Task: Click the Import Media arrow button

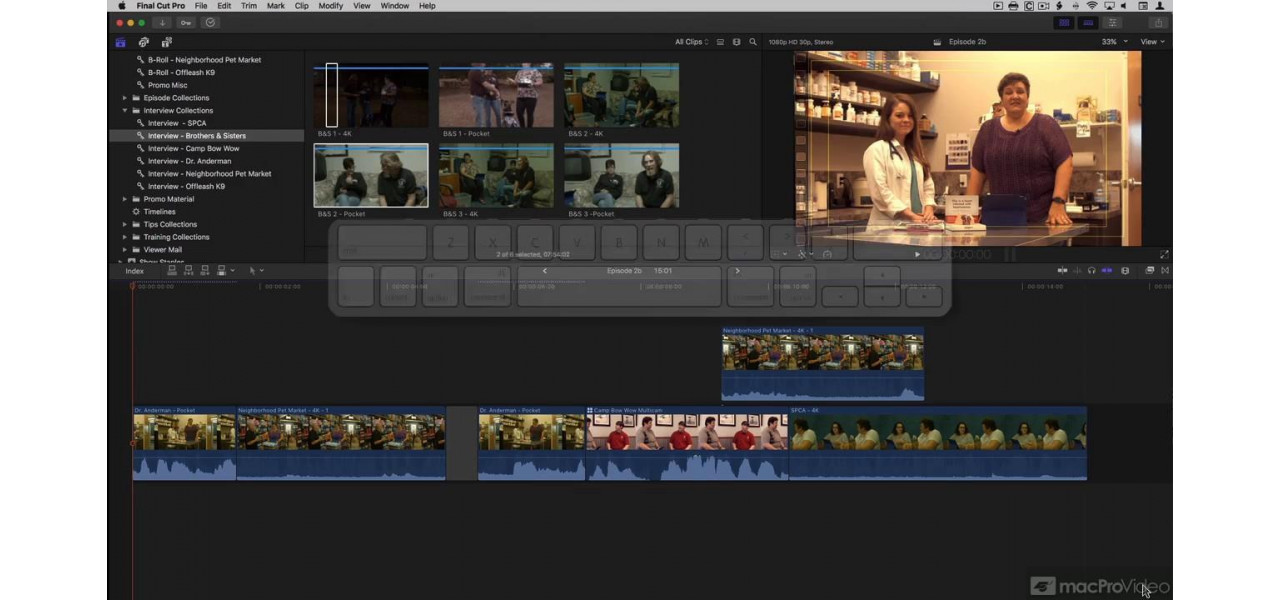Action: point(162,23)
